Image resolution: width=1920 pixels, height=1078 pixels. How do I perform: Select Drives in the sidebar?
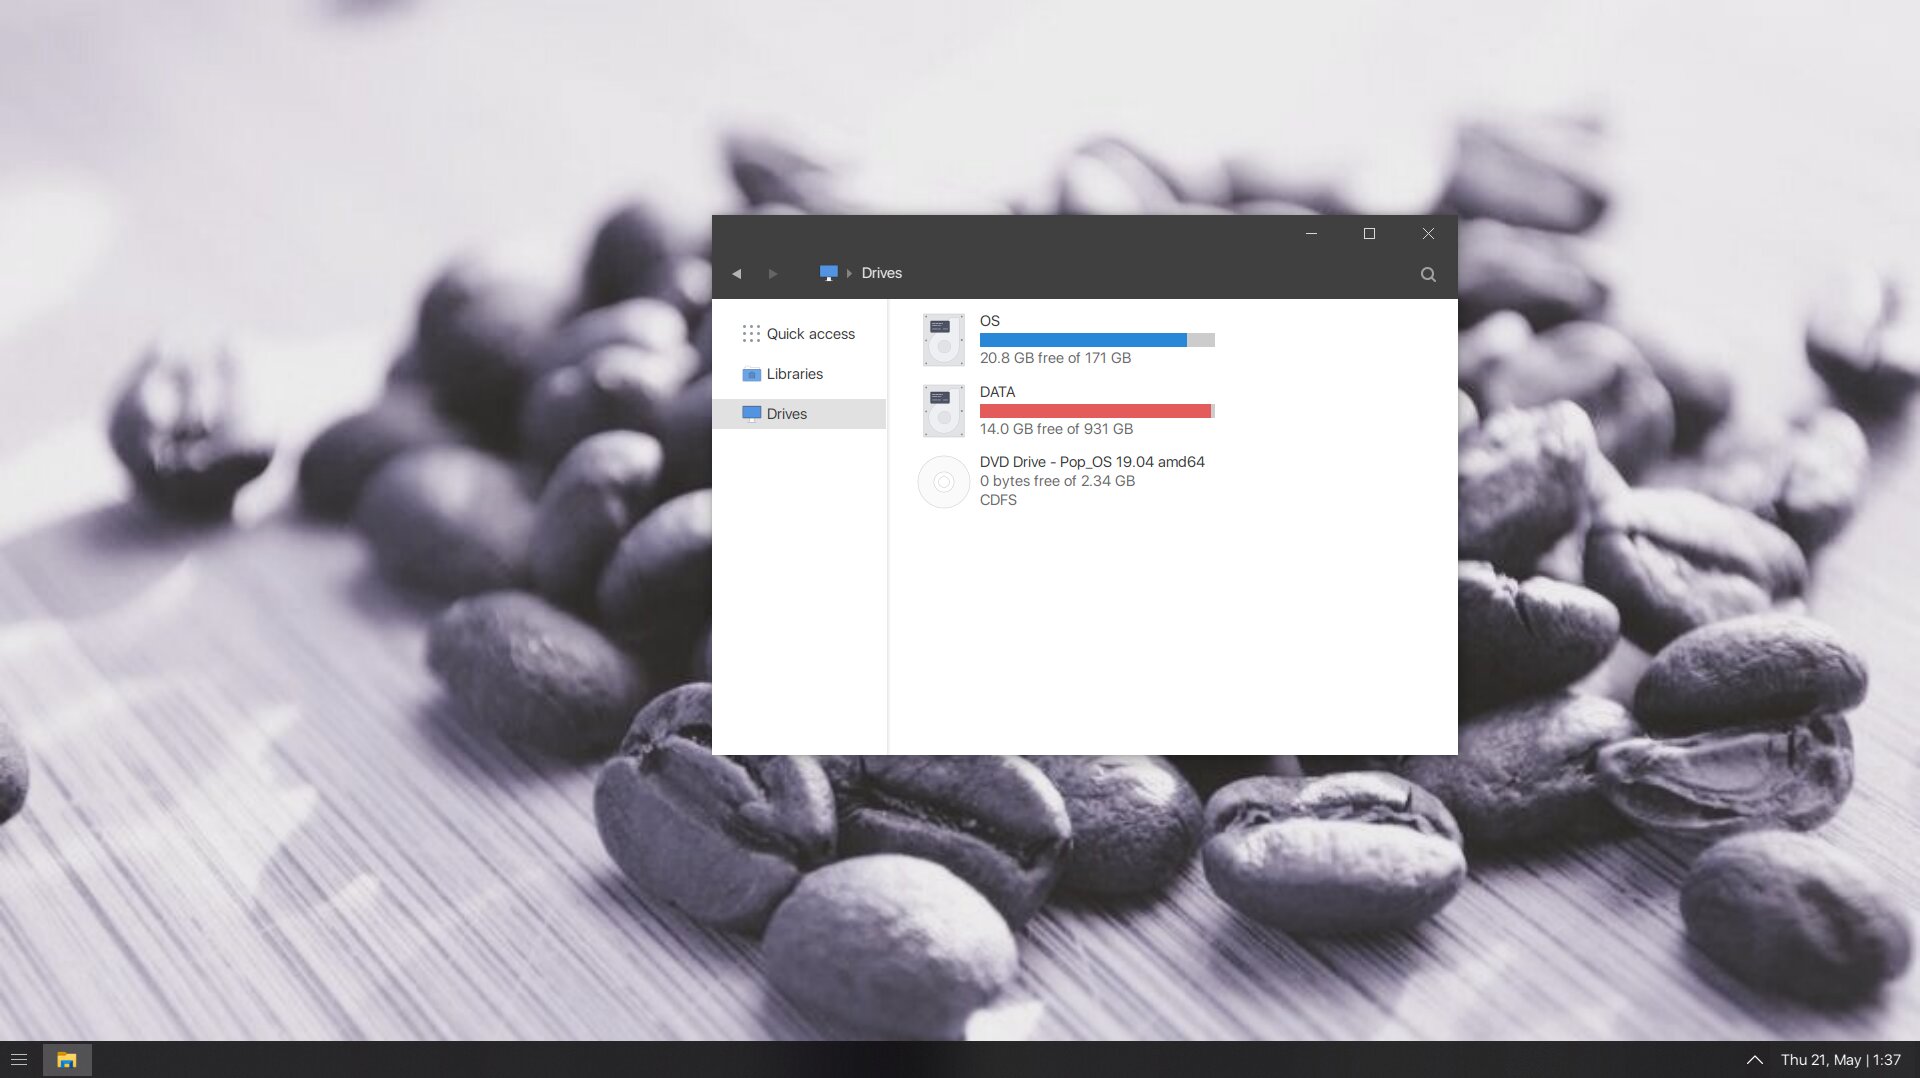(x=799, y=414)
